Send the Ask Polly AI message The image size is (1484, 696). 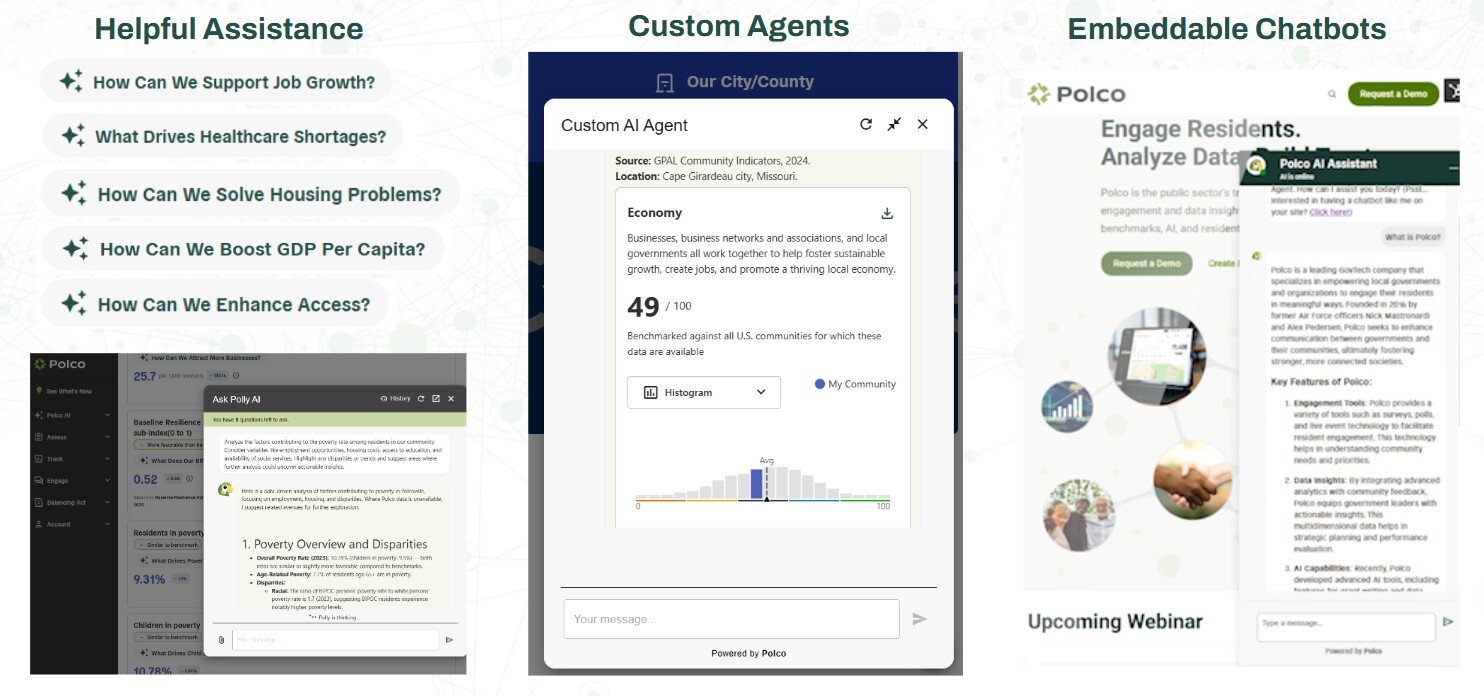pyautogui.click(x=449, y=640)
